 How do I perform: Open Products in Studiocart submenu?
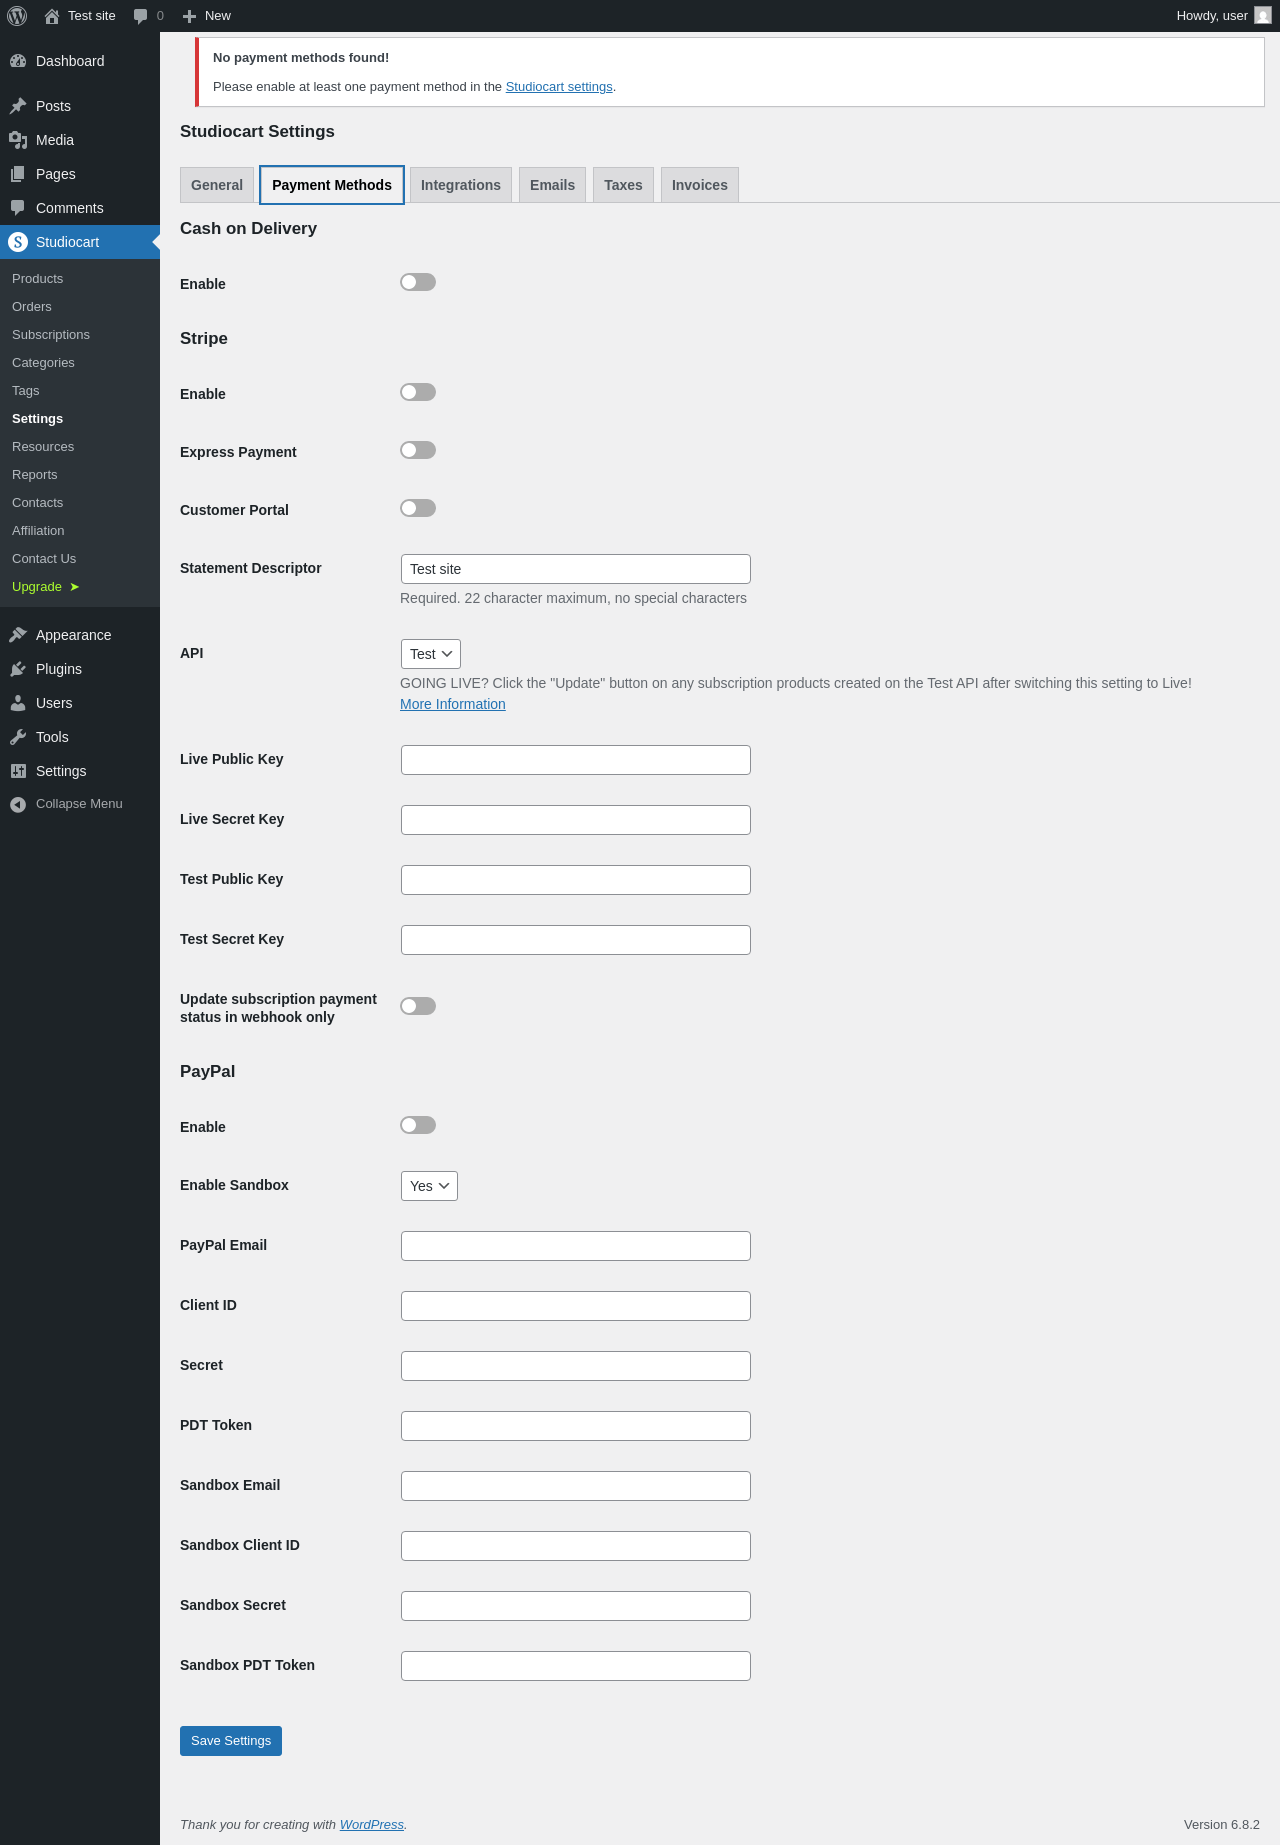coord(38,279)
